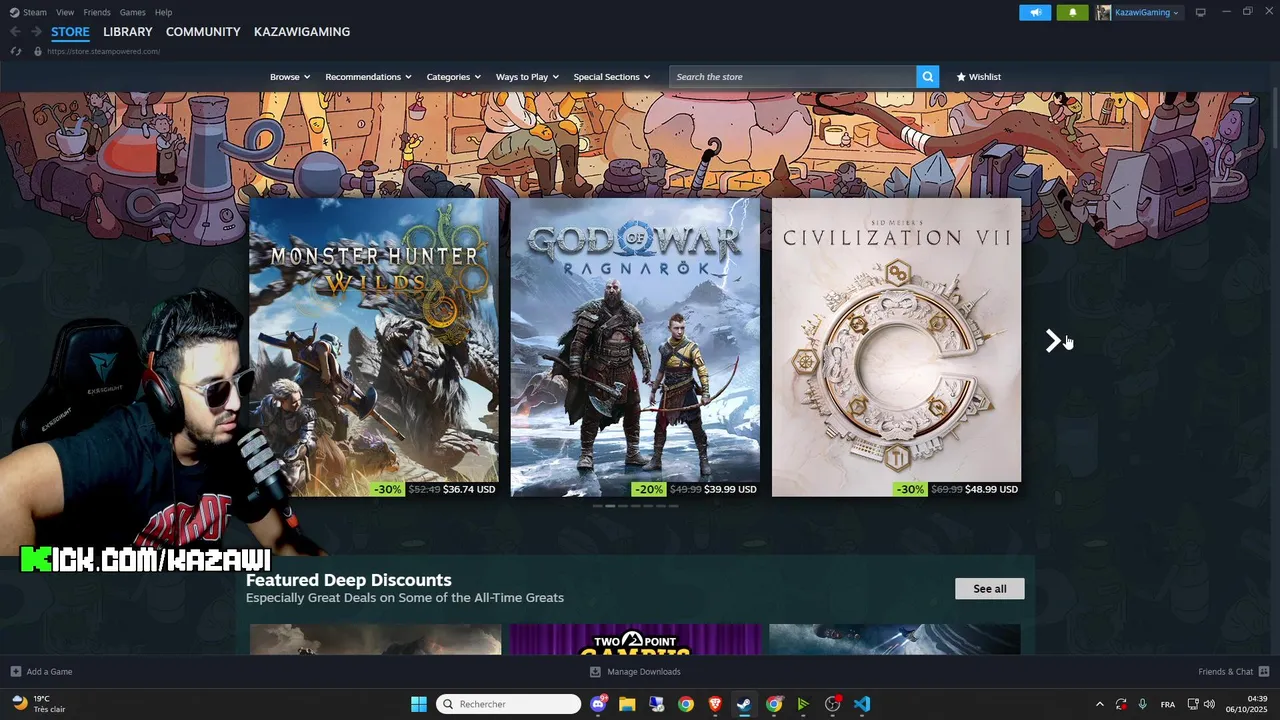This screenshot has height=720, width=1280.
Task: Click Manage Downloads label
Action: click(x=644, y=672)
